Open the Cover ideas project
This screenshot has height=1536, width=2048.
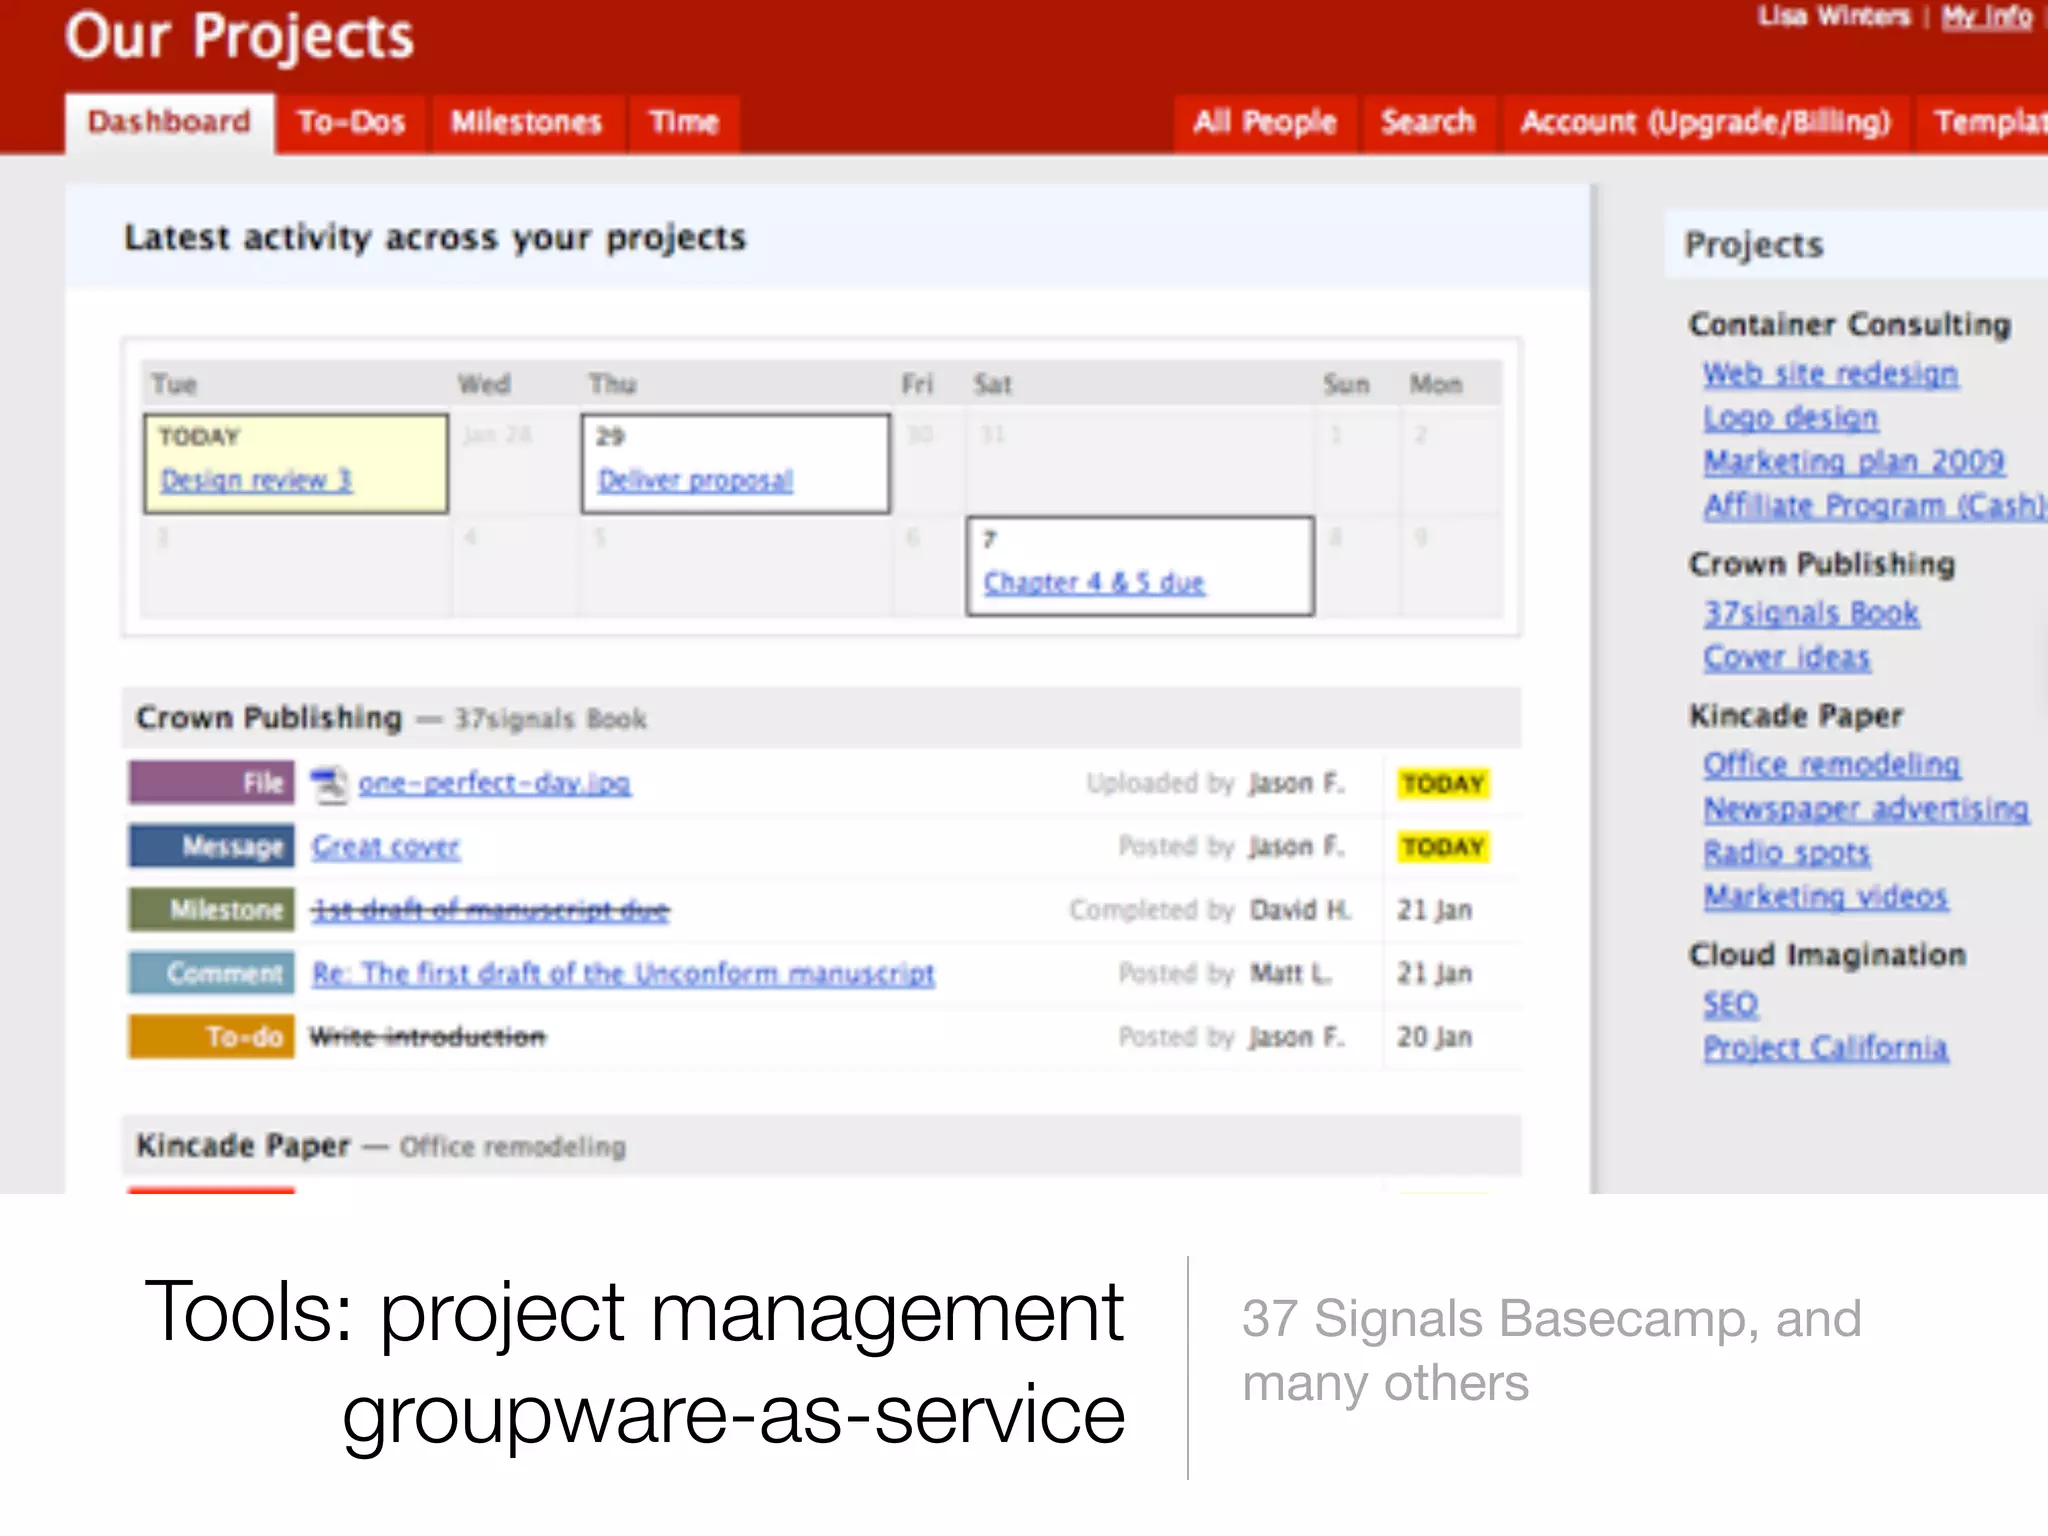[1786, 657]
